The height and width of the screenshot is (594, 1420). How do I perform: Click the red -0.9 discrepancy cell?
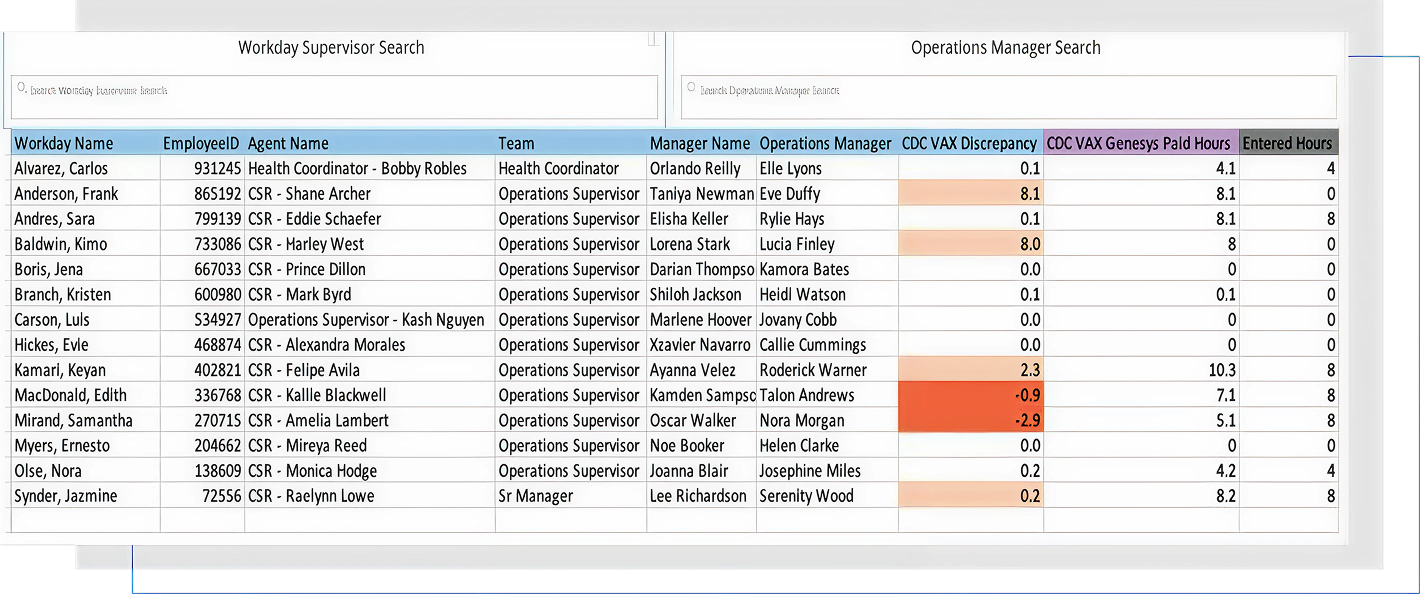(971, 395)
